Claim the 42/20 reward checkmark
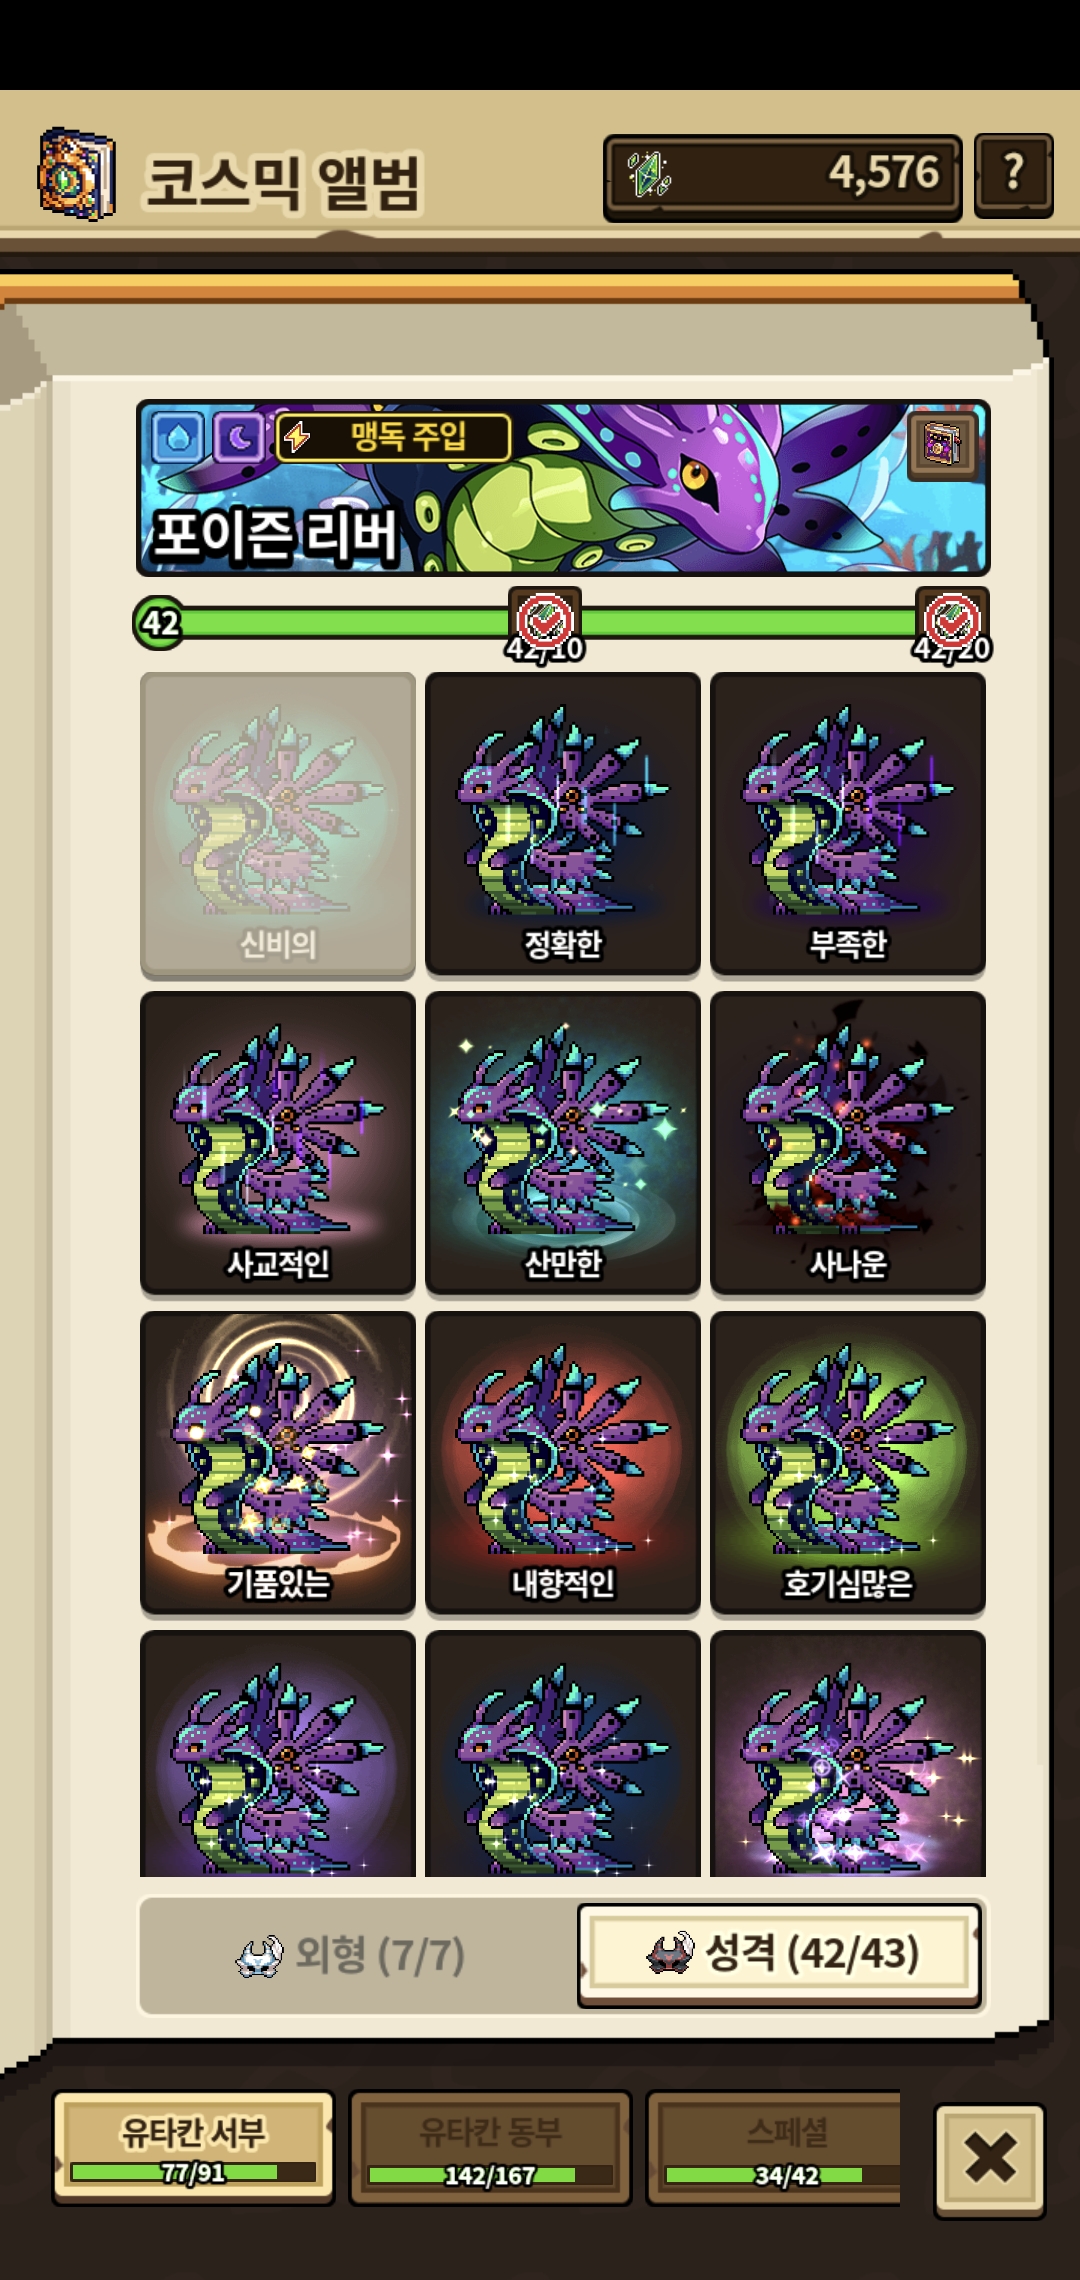Viewport: 1080px width, 2280px height. click(952, 622)
